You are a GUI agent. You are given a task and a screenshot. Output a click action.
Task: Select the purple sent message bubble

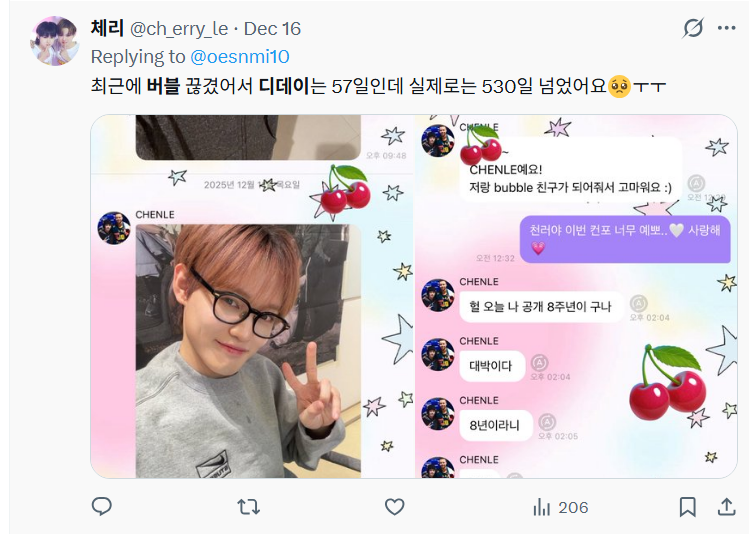(625, 239)
